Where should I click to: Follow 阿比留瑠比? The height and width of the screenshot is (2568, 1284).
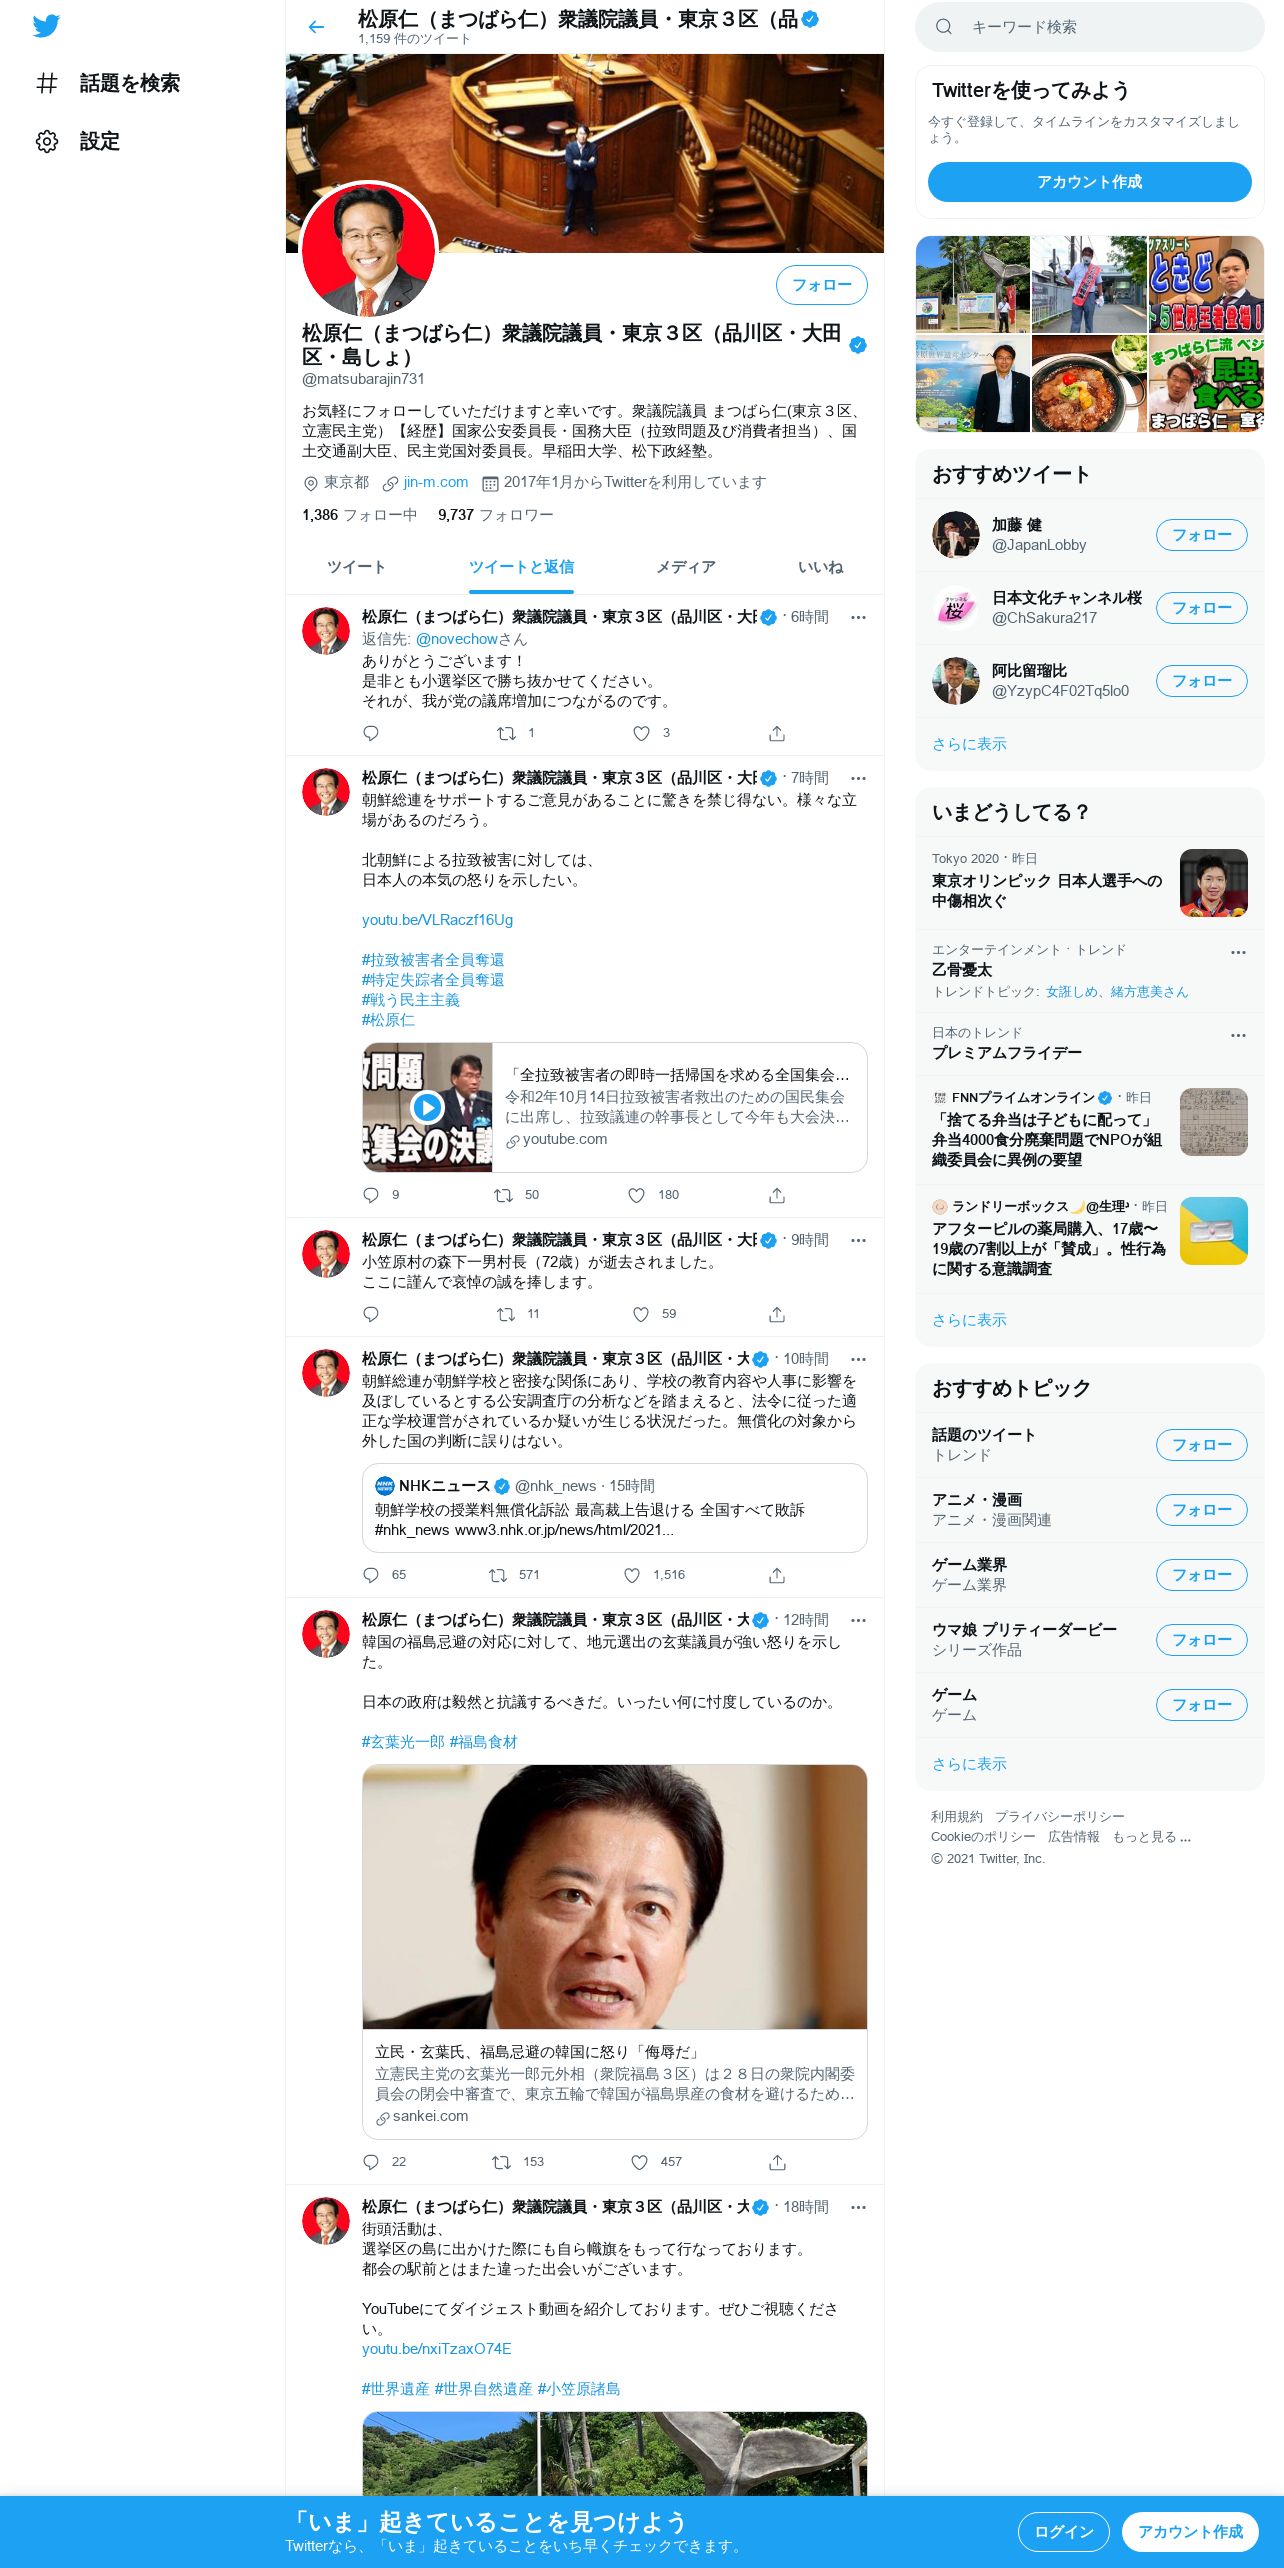pos(1201,681)
